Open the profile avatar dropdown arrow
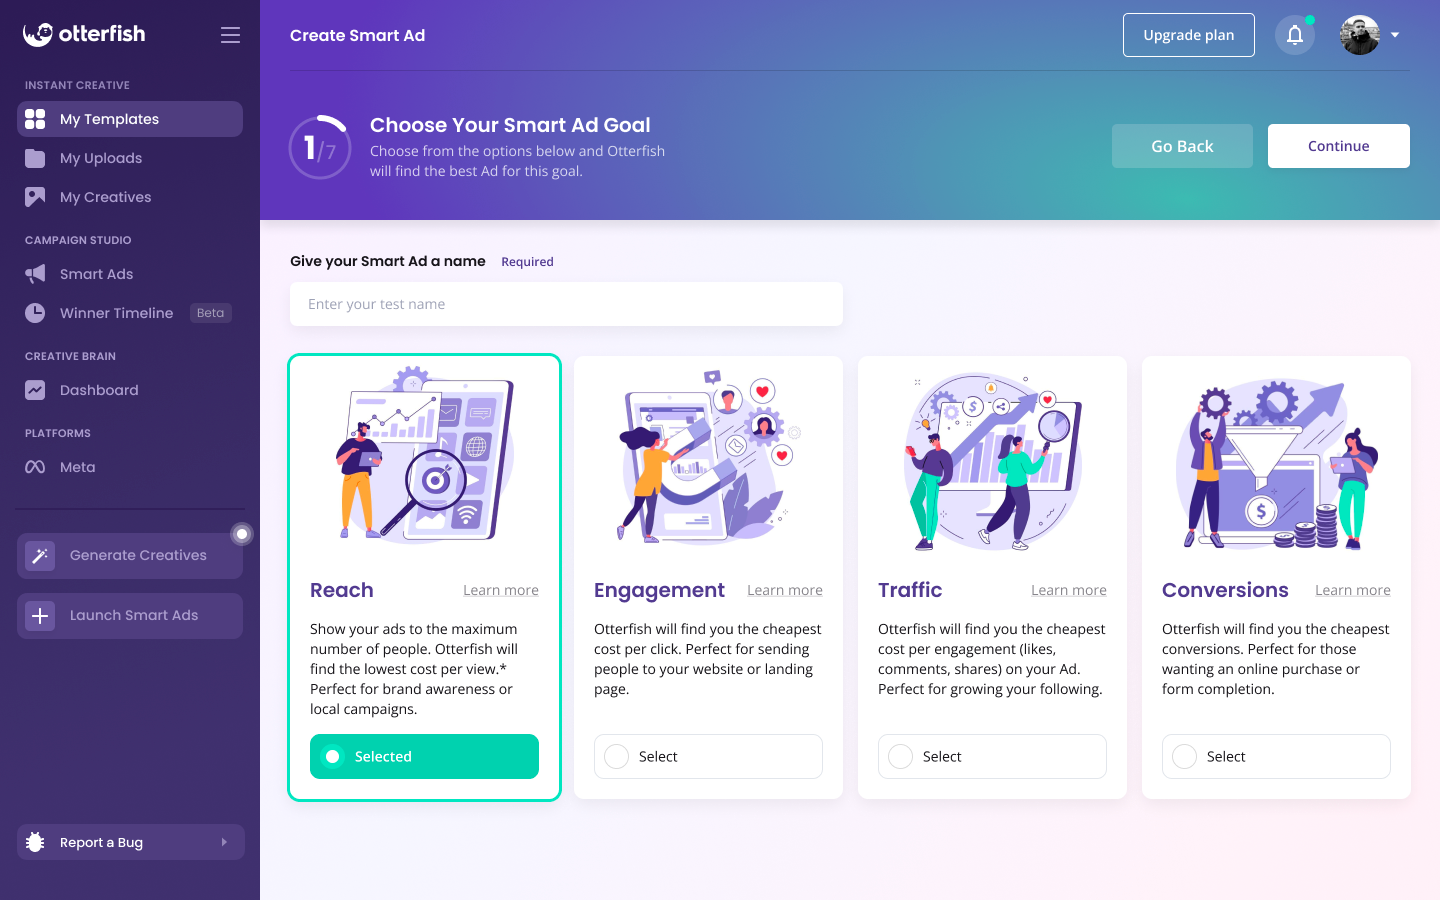Screen dimensions: 1440x900 tap(1395, 35)
